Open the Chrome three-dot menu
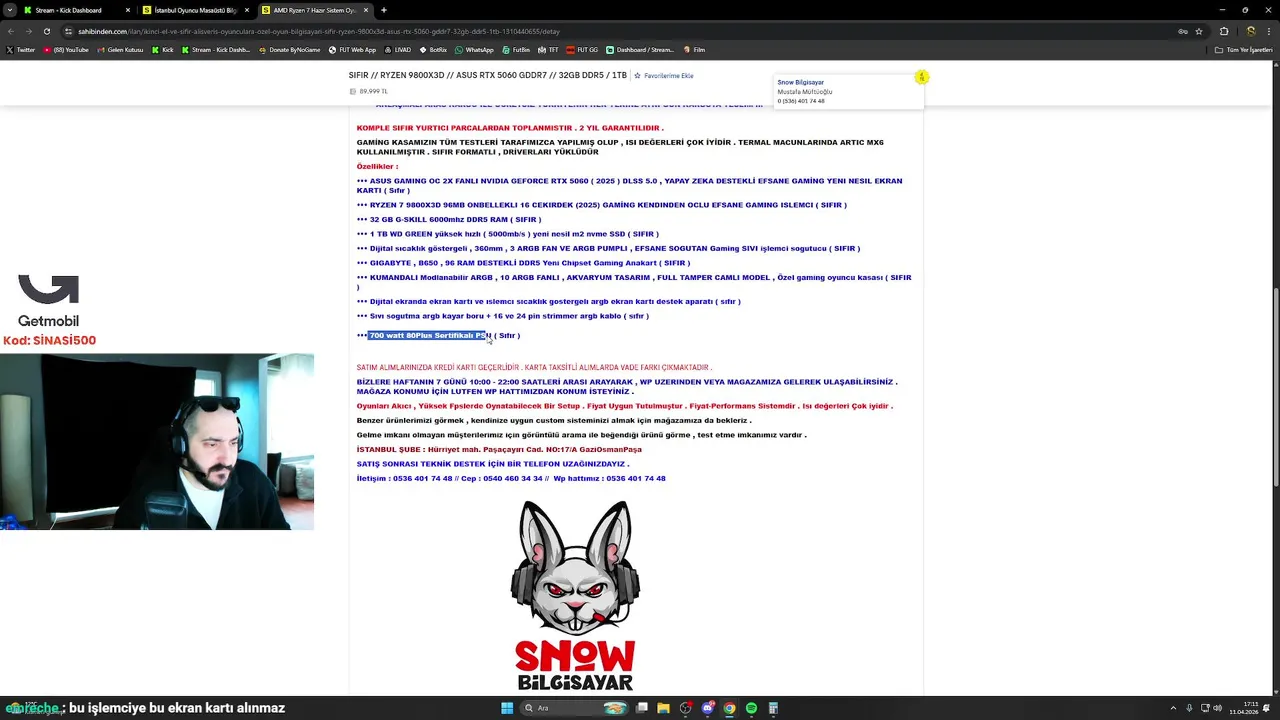The image size is (1280, 720). click(1269, 31)
